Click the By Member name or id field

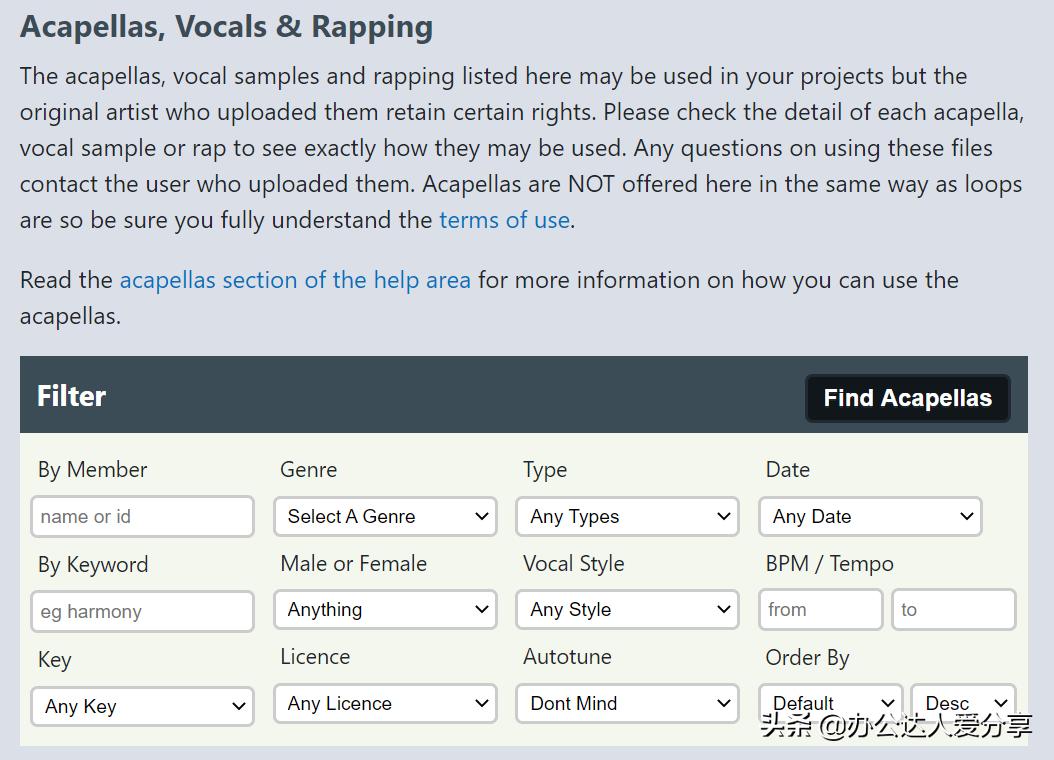tap(142, 517)
